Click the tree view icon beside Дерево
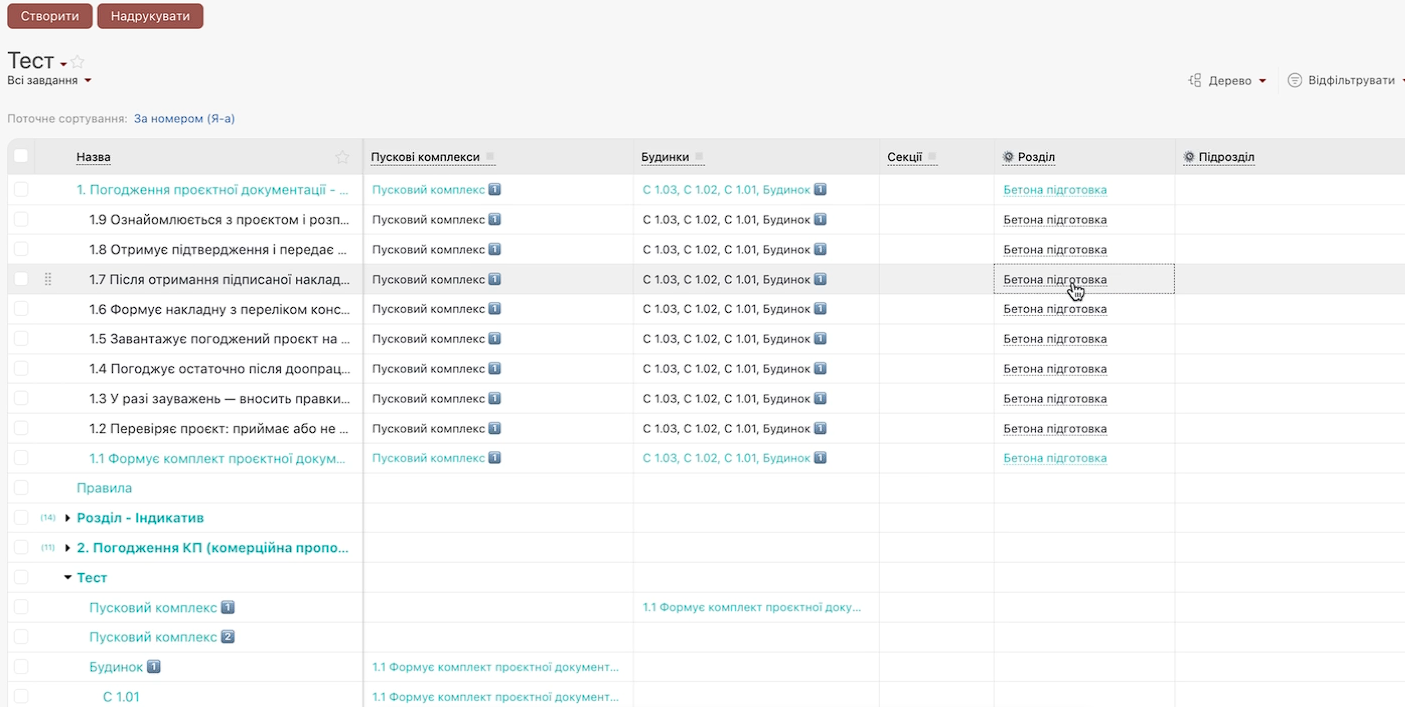The height and width of the screenshot is (707, 1405). [x=1194, y=81]
